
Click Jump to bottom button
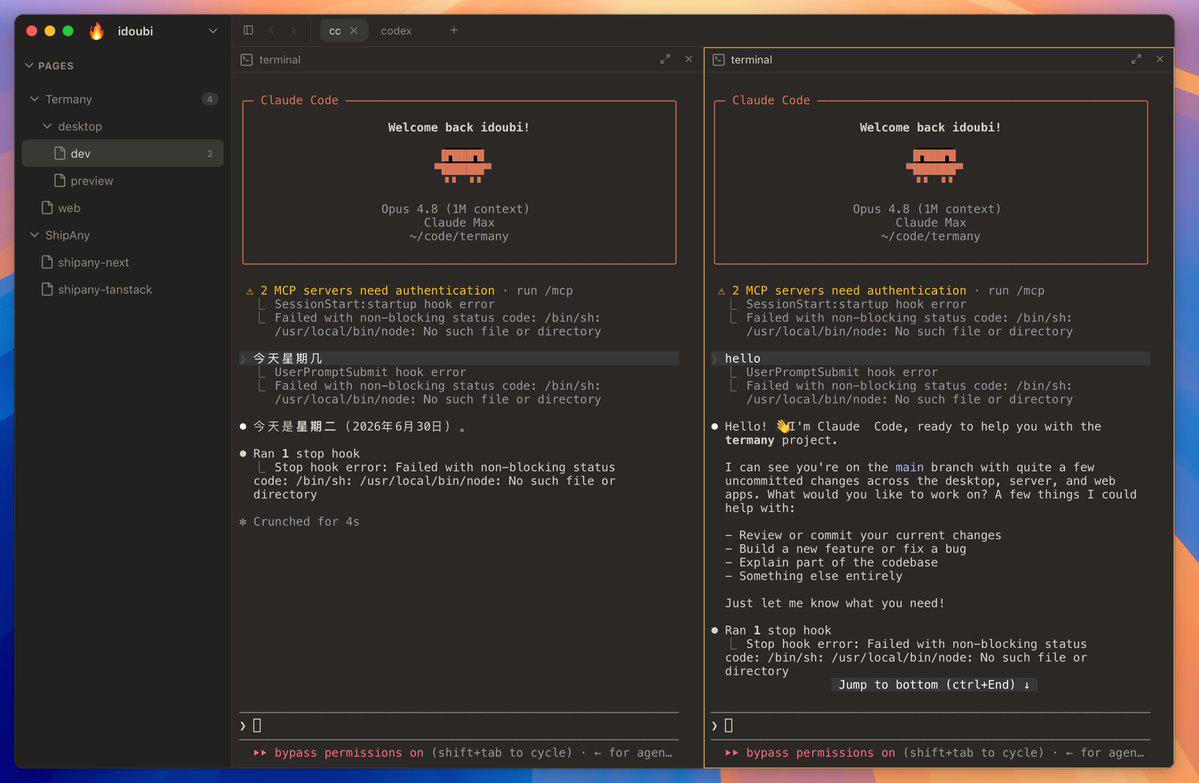[x=934, y=684]
